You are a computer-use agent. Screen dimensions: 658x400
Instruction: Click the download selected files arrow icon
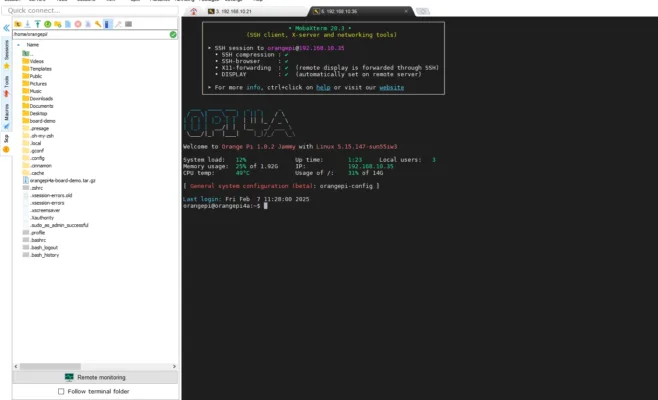click(x=28, y=24)
